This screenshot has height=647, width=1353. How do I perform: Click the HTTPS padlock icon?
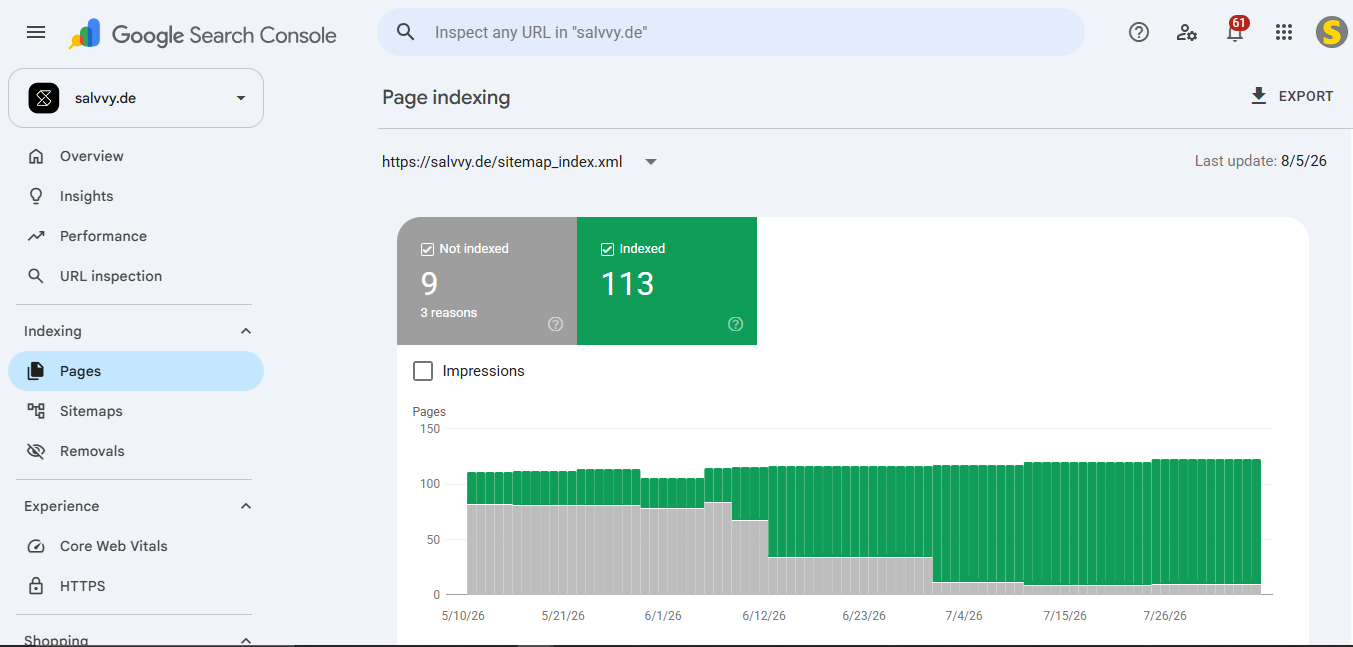point(36,586)
